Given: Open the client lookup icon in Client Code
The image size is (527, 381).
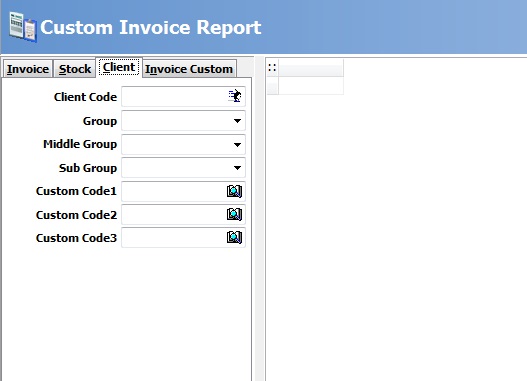Looking at the screenshot, I should point(235,96).
